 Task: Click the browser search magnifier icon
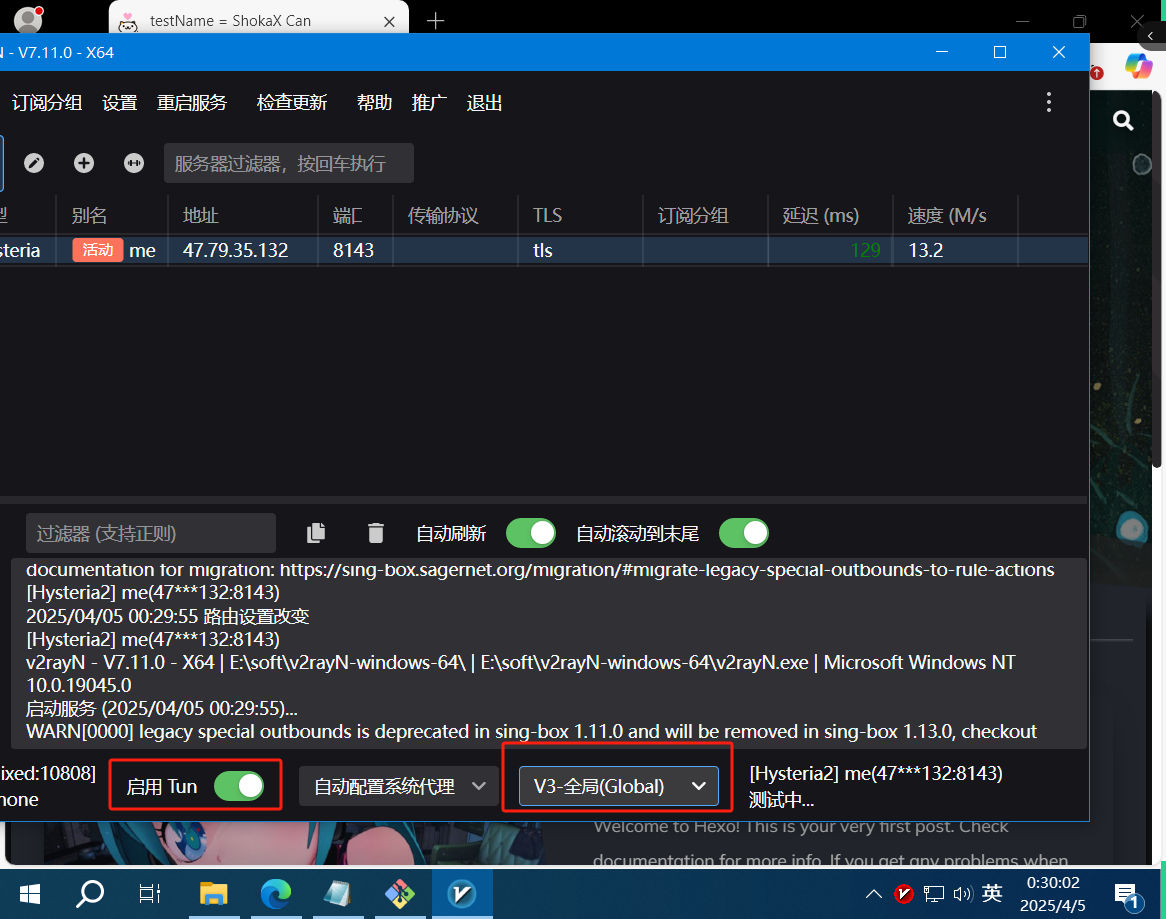[1123, 120]
